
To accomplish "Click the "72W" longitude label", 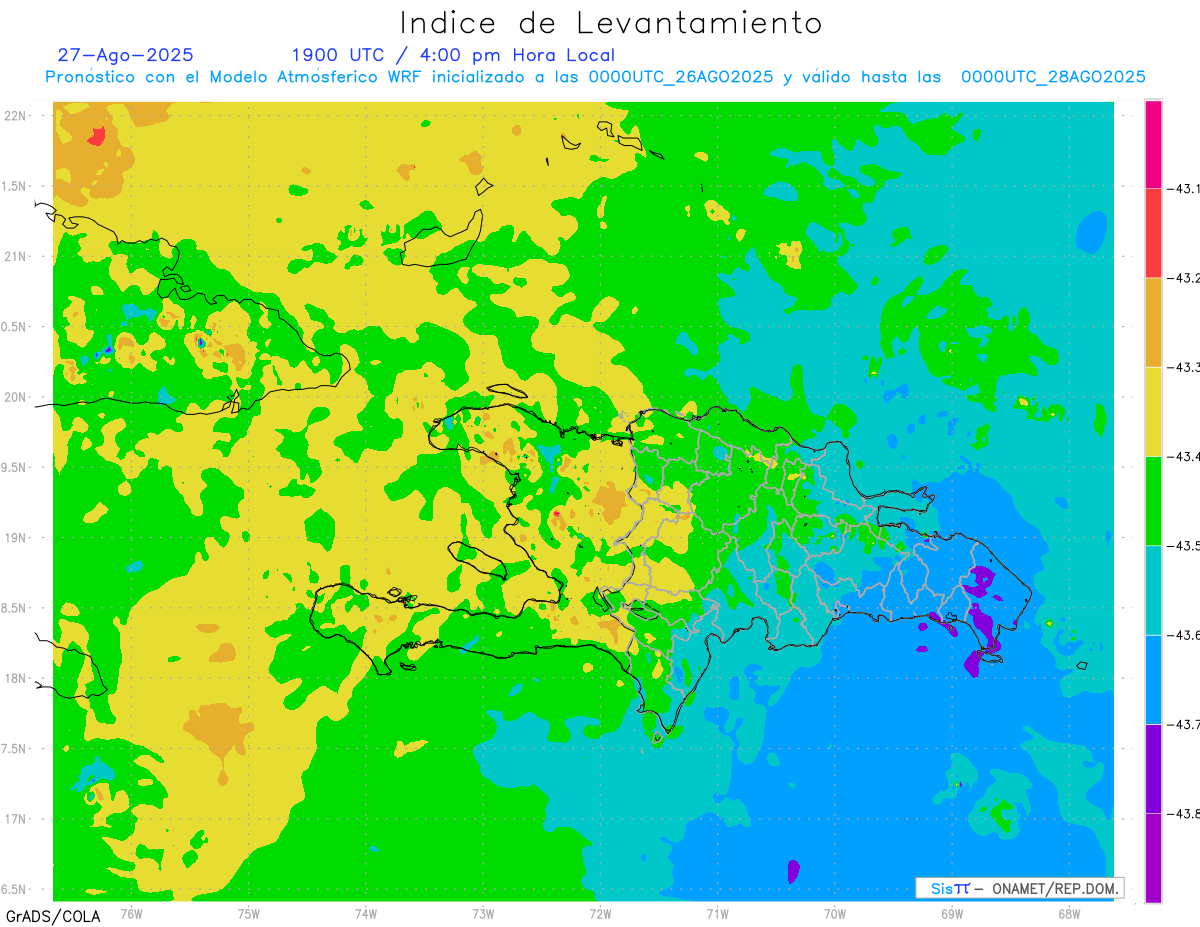I will pyautogui.click(x=600, y=913).
